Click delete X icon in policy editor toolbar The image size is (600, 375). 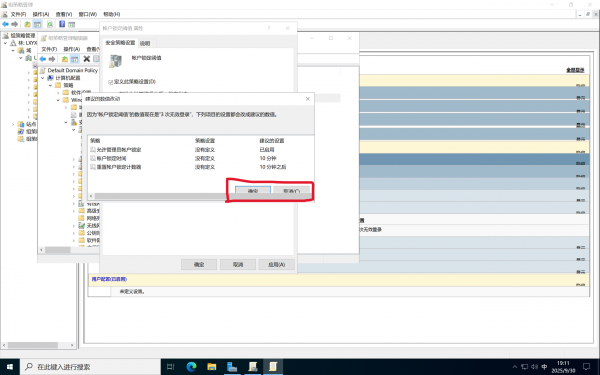(x=87, y=59)
